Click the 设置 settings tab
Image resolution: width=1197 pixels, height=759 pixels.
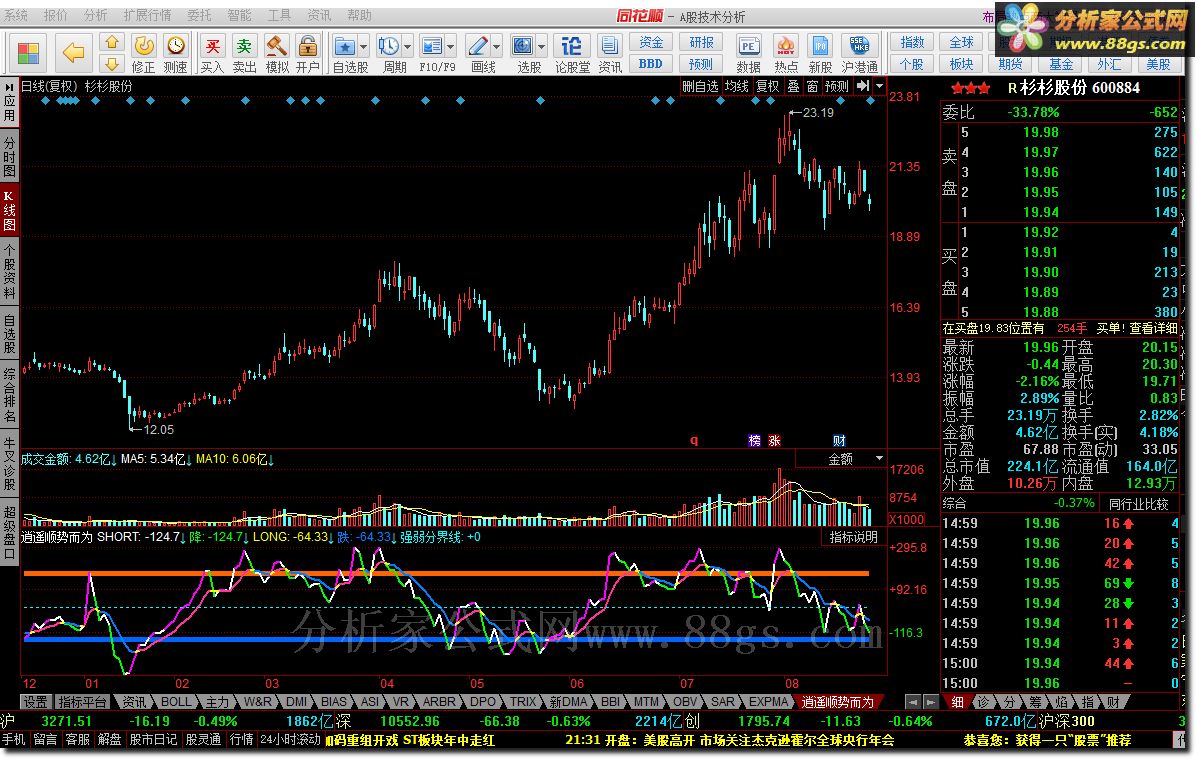[35, 702]
